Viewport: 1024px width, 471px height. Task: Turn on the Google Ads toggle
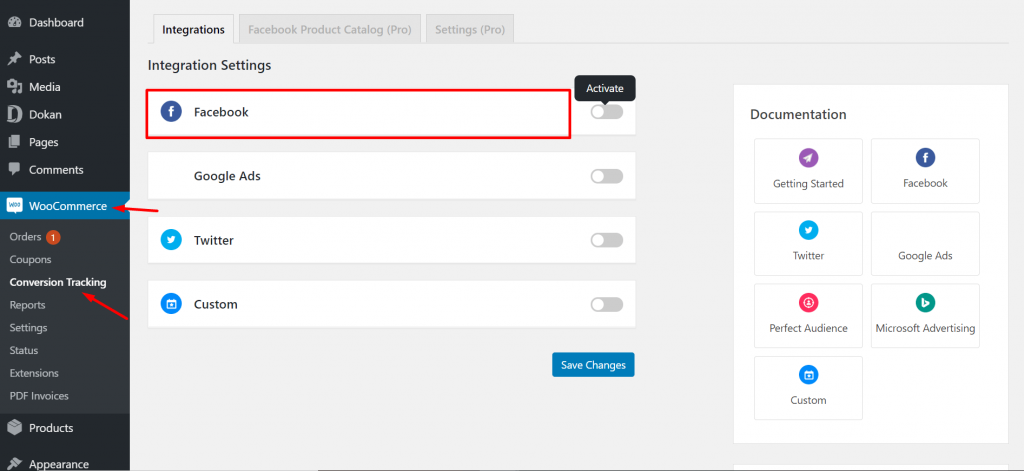[606, 176]
